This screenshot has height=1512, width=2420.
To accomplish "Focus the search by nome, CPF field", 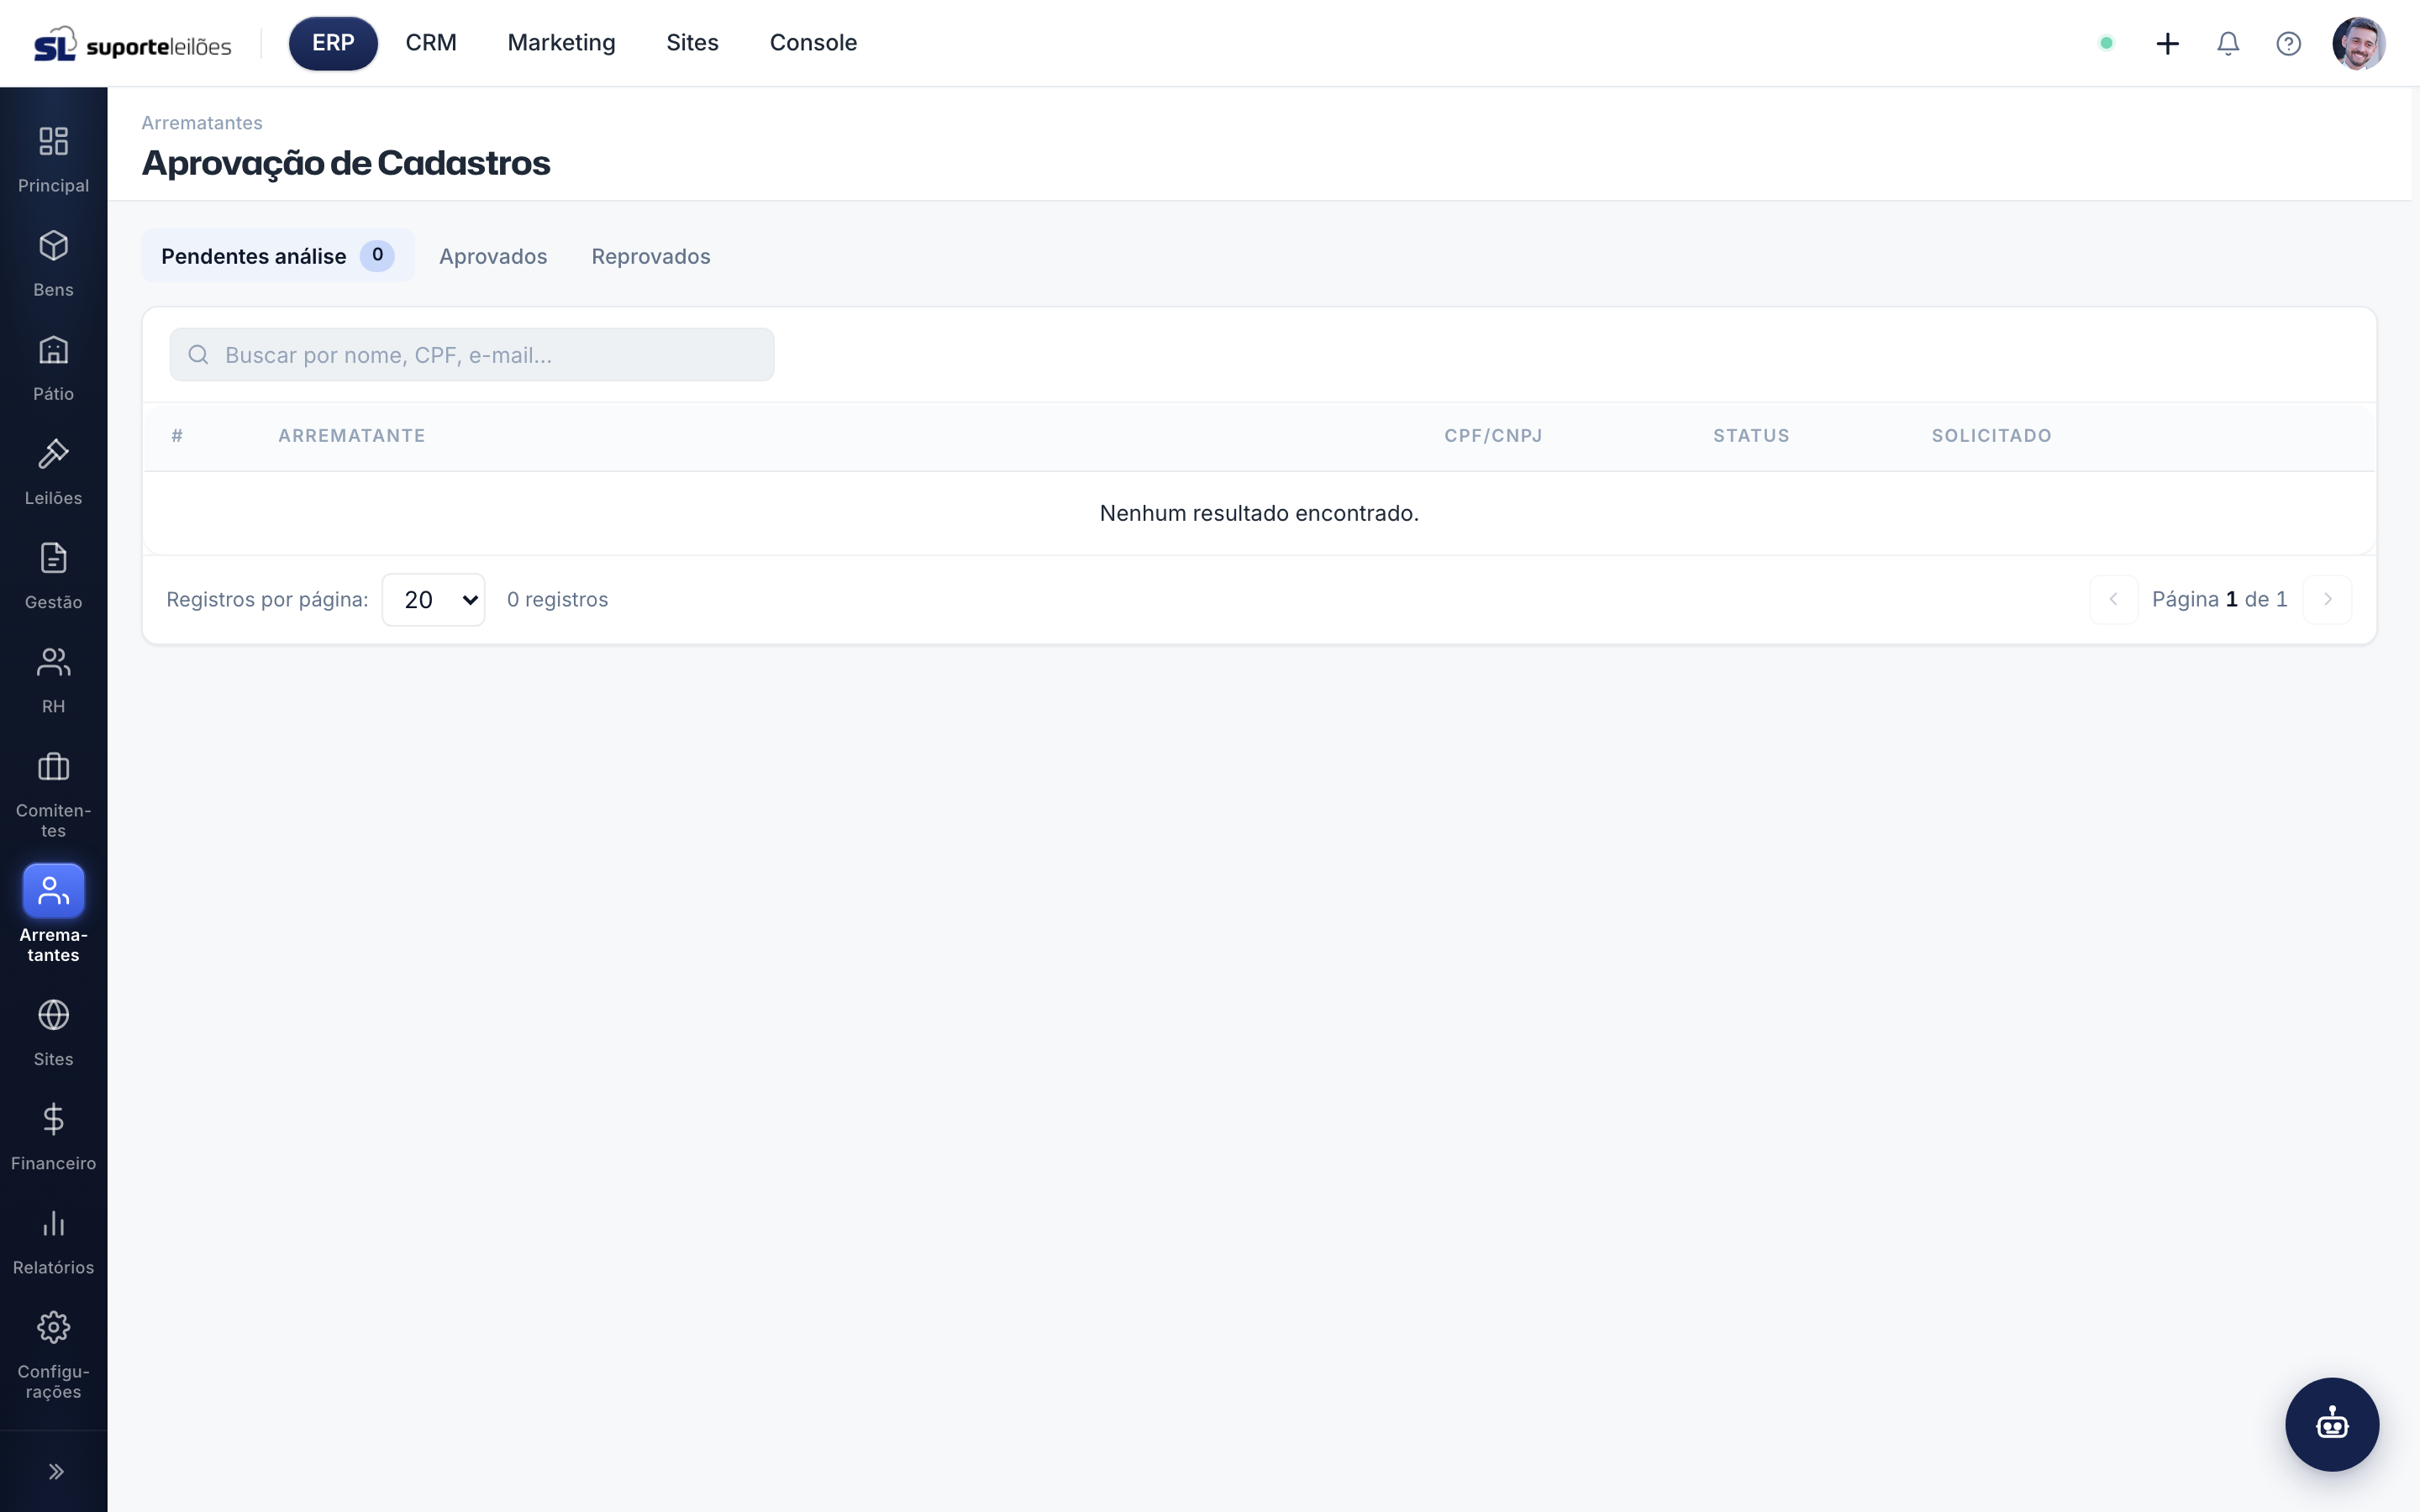I will (x=471, y=355).
